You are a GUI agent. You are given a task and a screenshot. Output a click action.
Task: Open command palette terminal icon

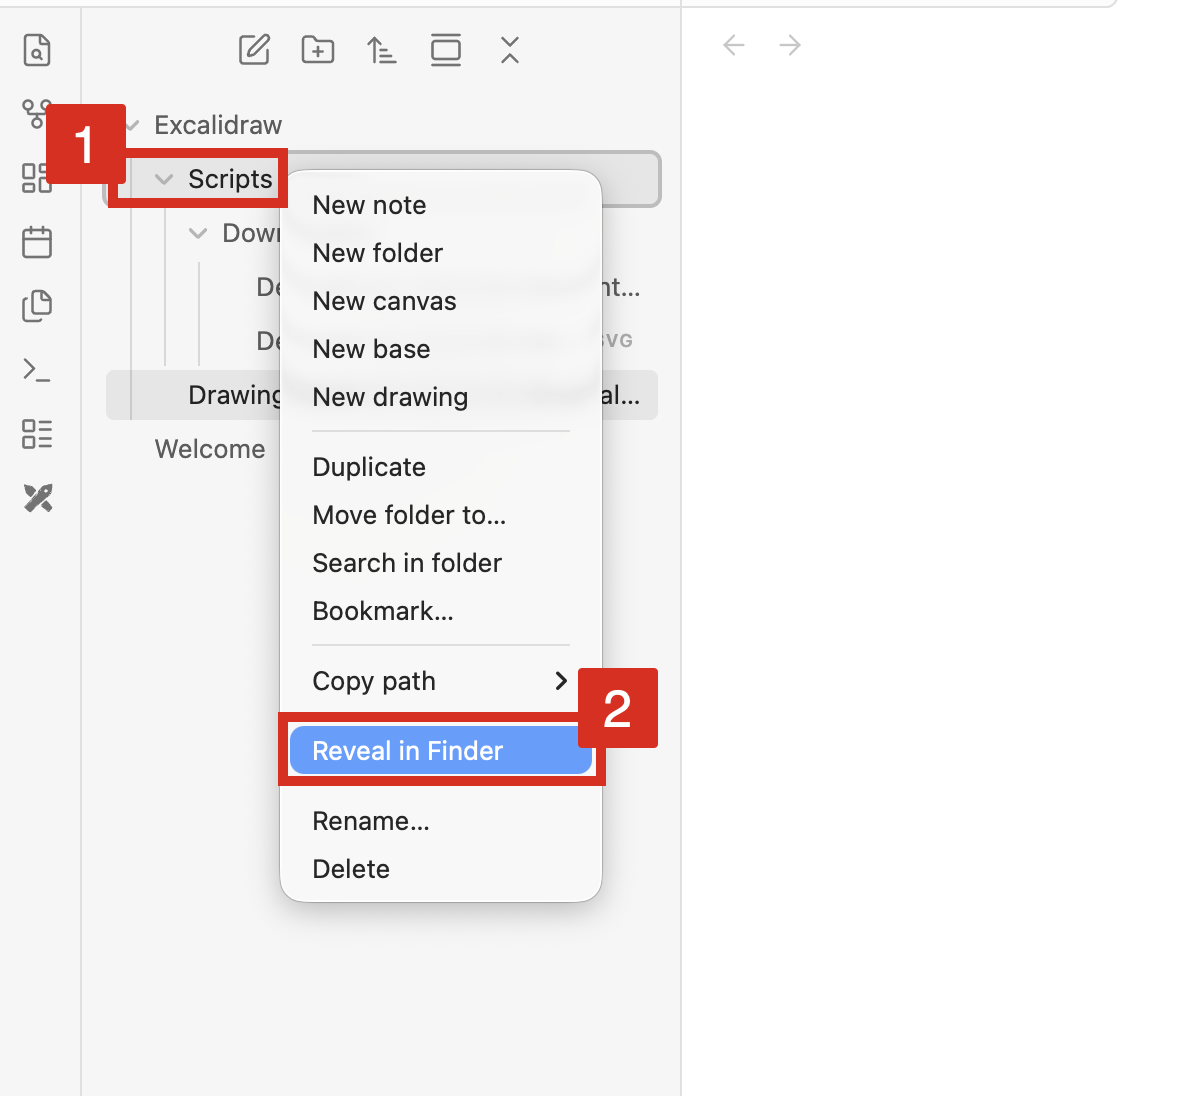pyautogui.click(x=37, y=370)
